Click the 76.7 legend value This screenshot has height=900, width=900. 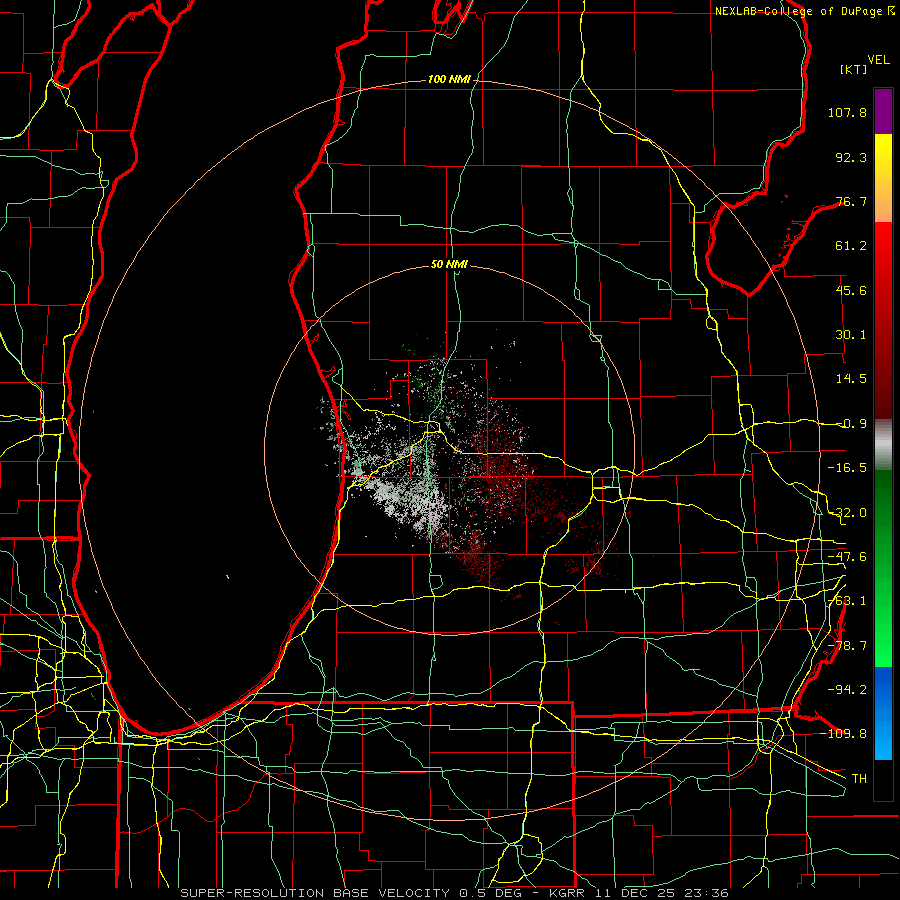pyautogui.click(x=851, y=201)
